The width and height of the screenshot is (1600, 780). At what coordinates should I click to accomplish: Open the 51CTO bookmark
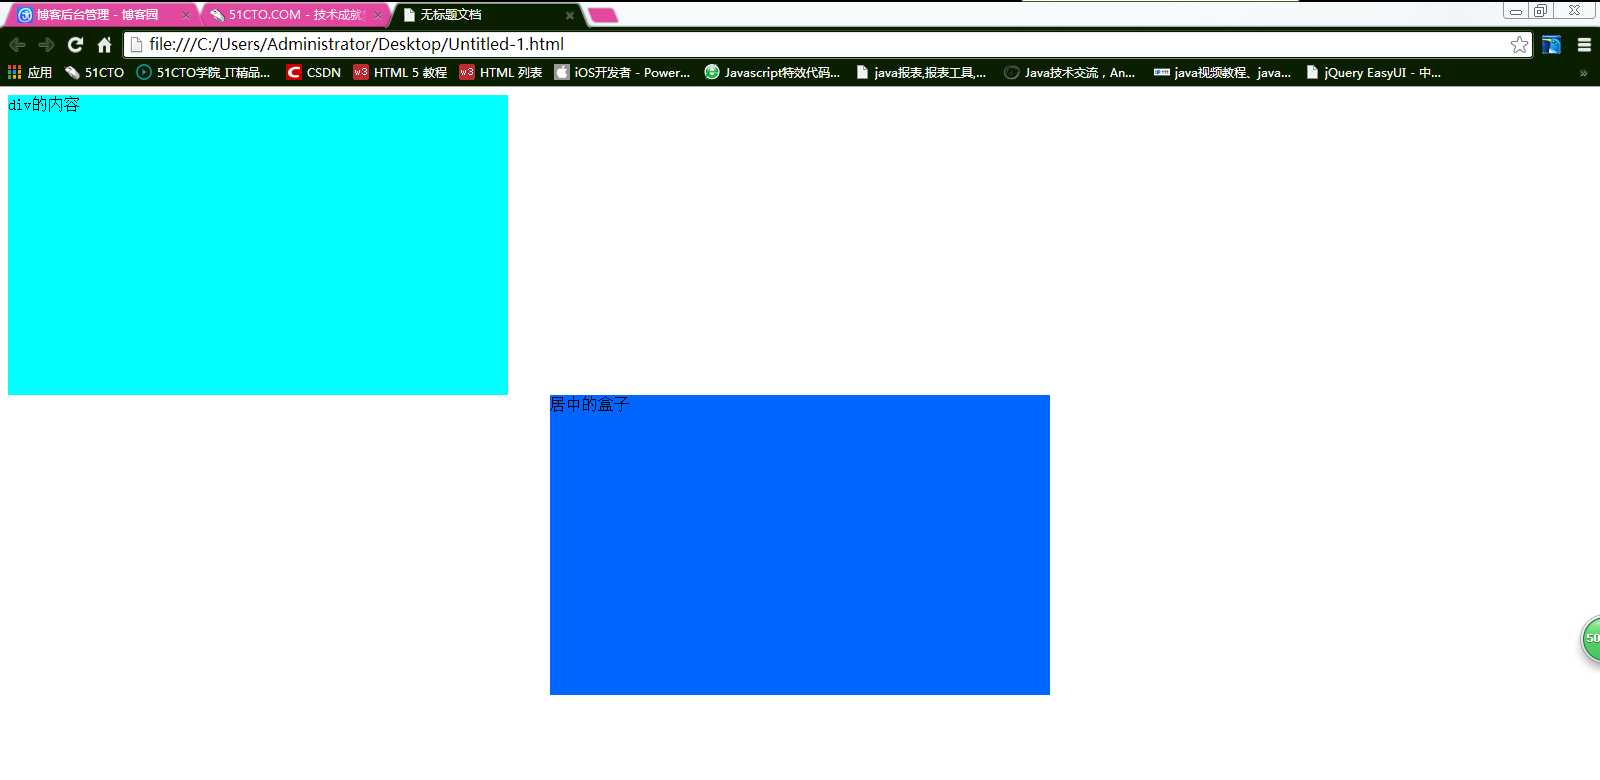(x=94, y=72)
